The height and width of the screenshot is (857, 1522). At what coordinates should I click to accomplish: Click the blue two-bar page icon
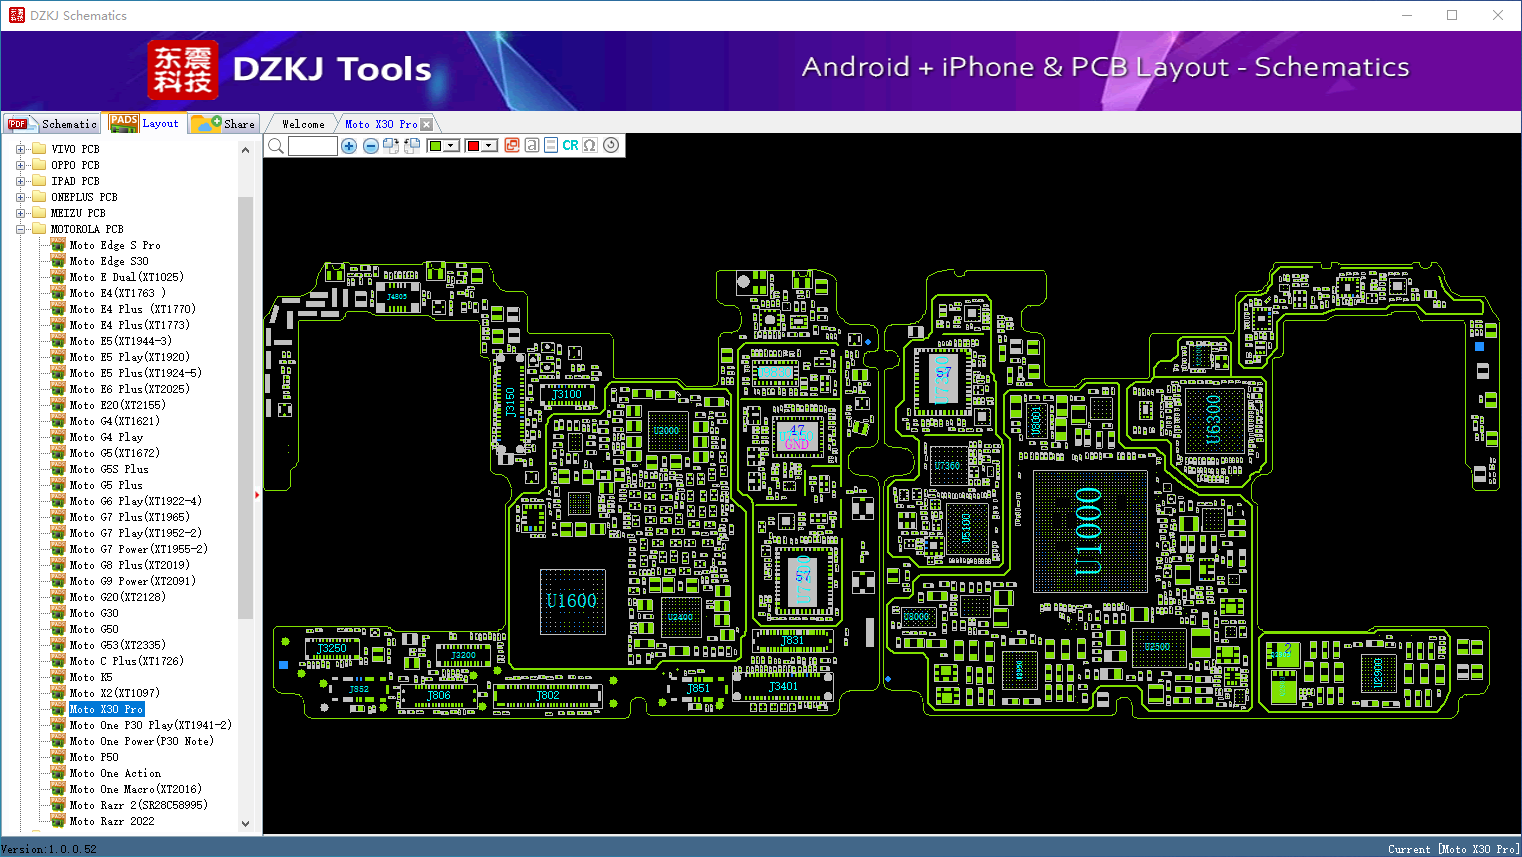click(551, 145)
